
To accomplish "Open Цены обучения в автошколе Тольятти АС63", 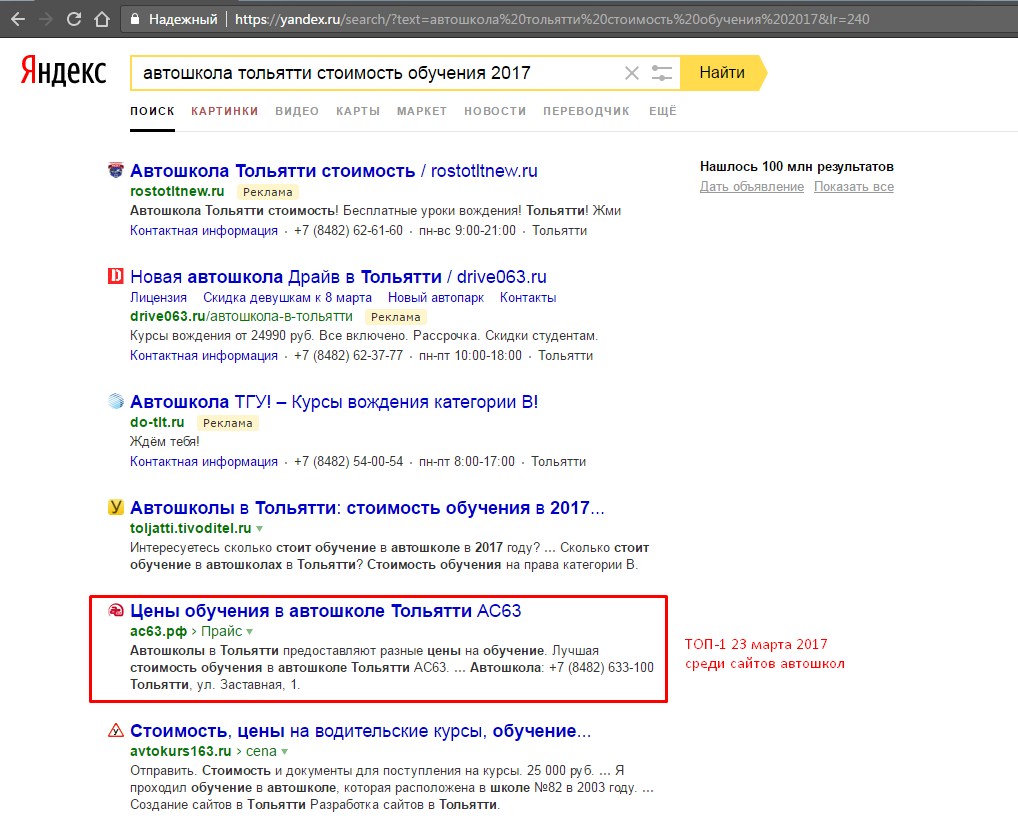I will coord(325,611).
